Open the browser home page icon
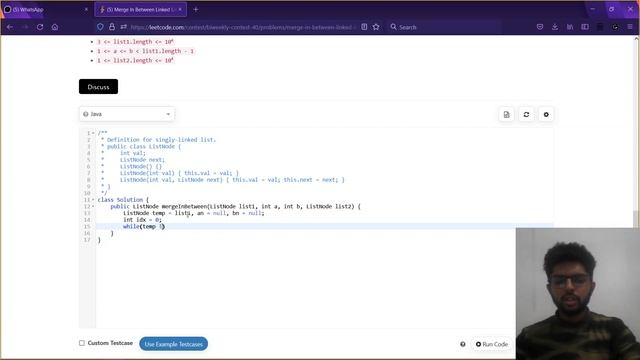Image resolution: width=640 pixels, height=360 pixels. pos(55,27)
